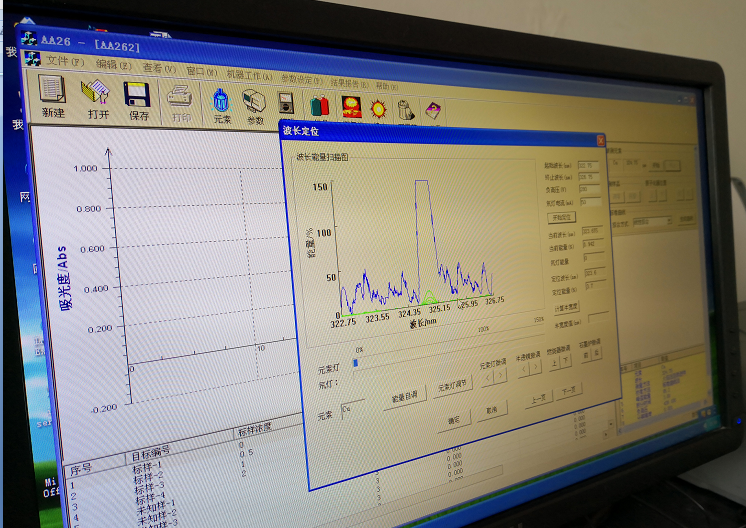The width and height of the screenshot is (746, 528).
Task: Click the trash can toolbar icon
Action: 405,110
